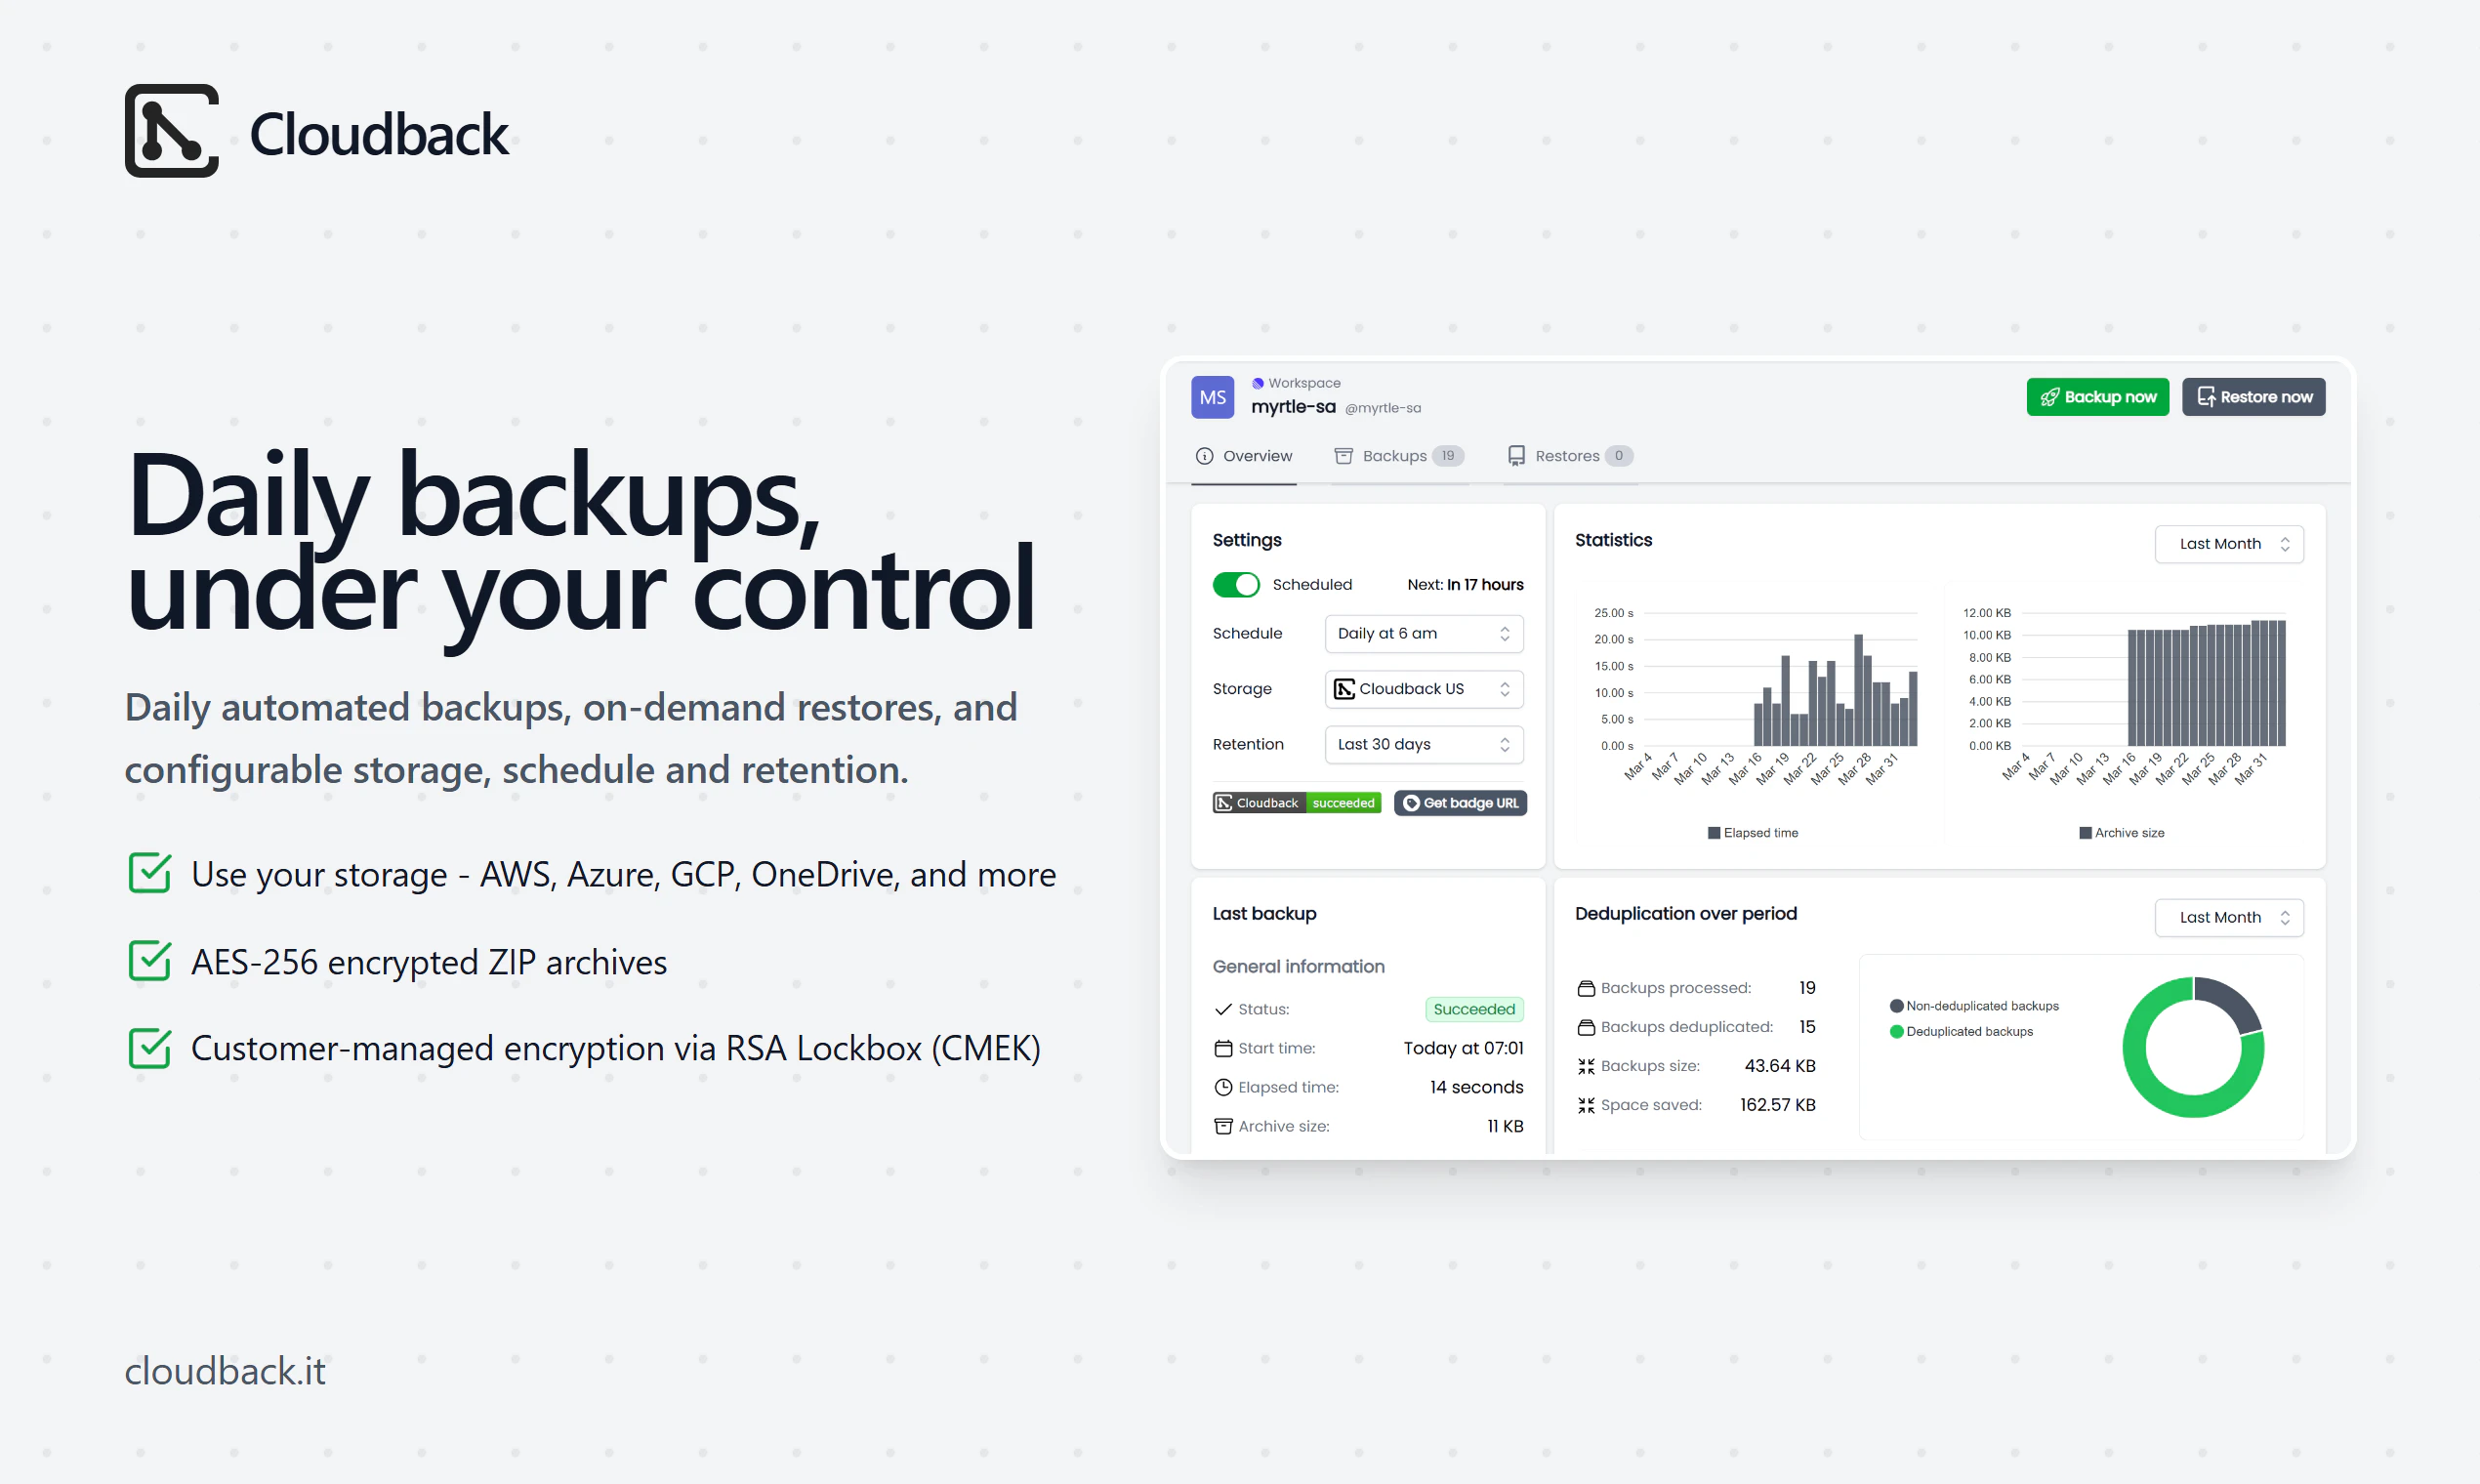Screen dimensions: 2480x1484
Task: Click the Restores count badge '0'
Action: coord(1618,456)
